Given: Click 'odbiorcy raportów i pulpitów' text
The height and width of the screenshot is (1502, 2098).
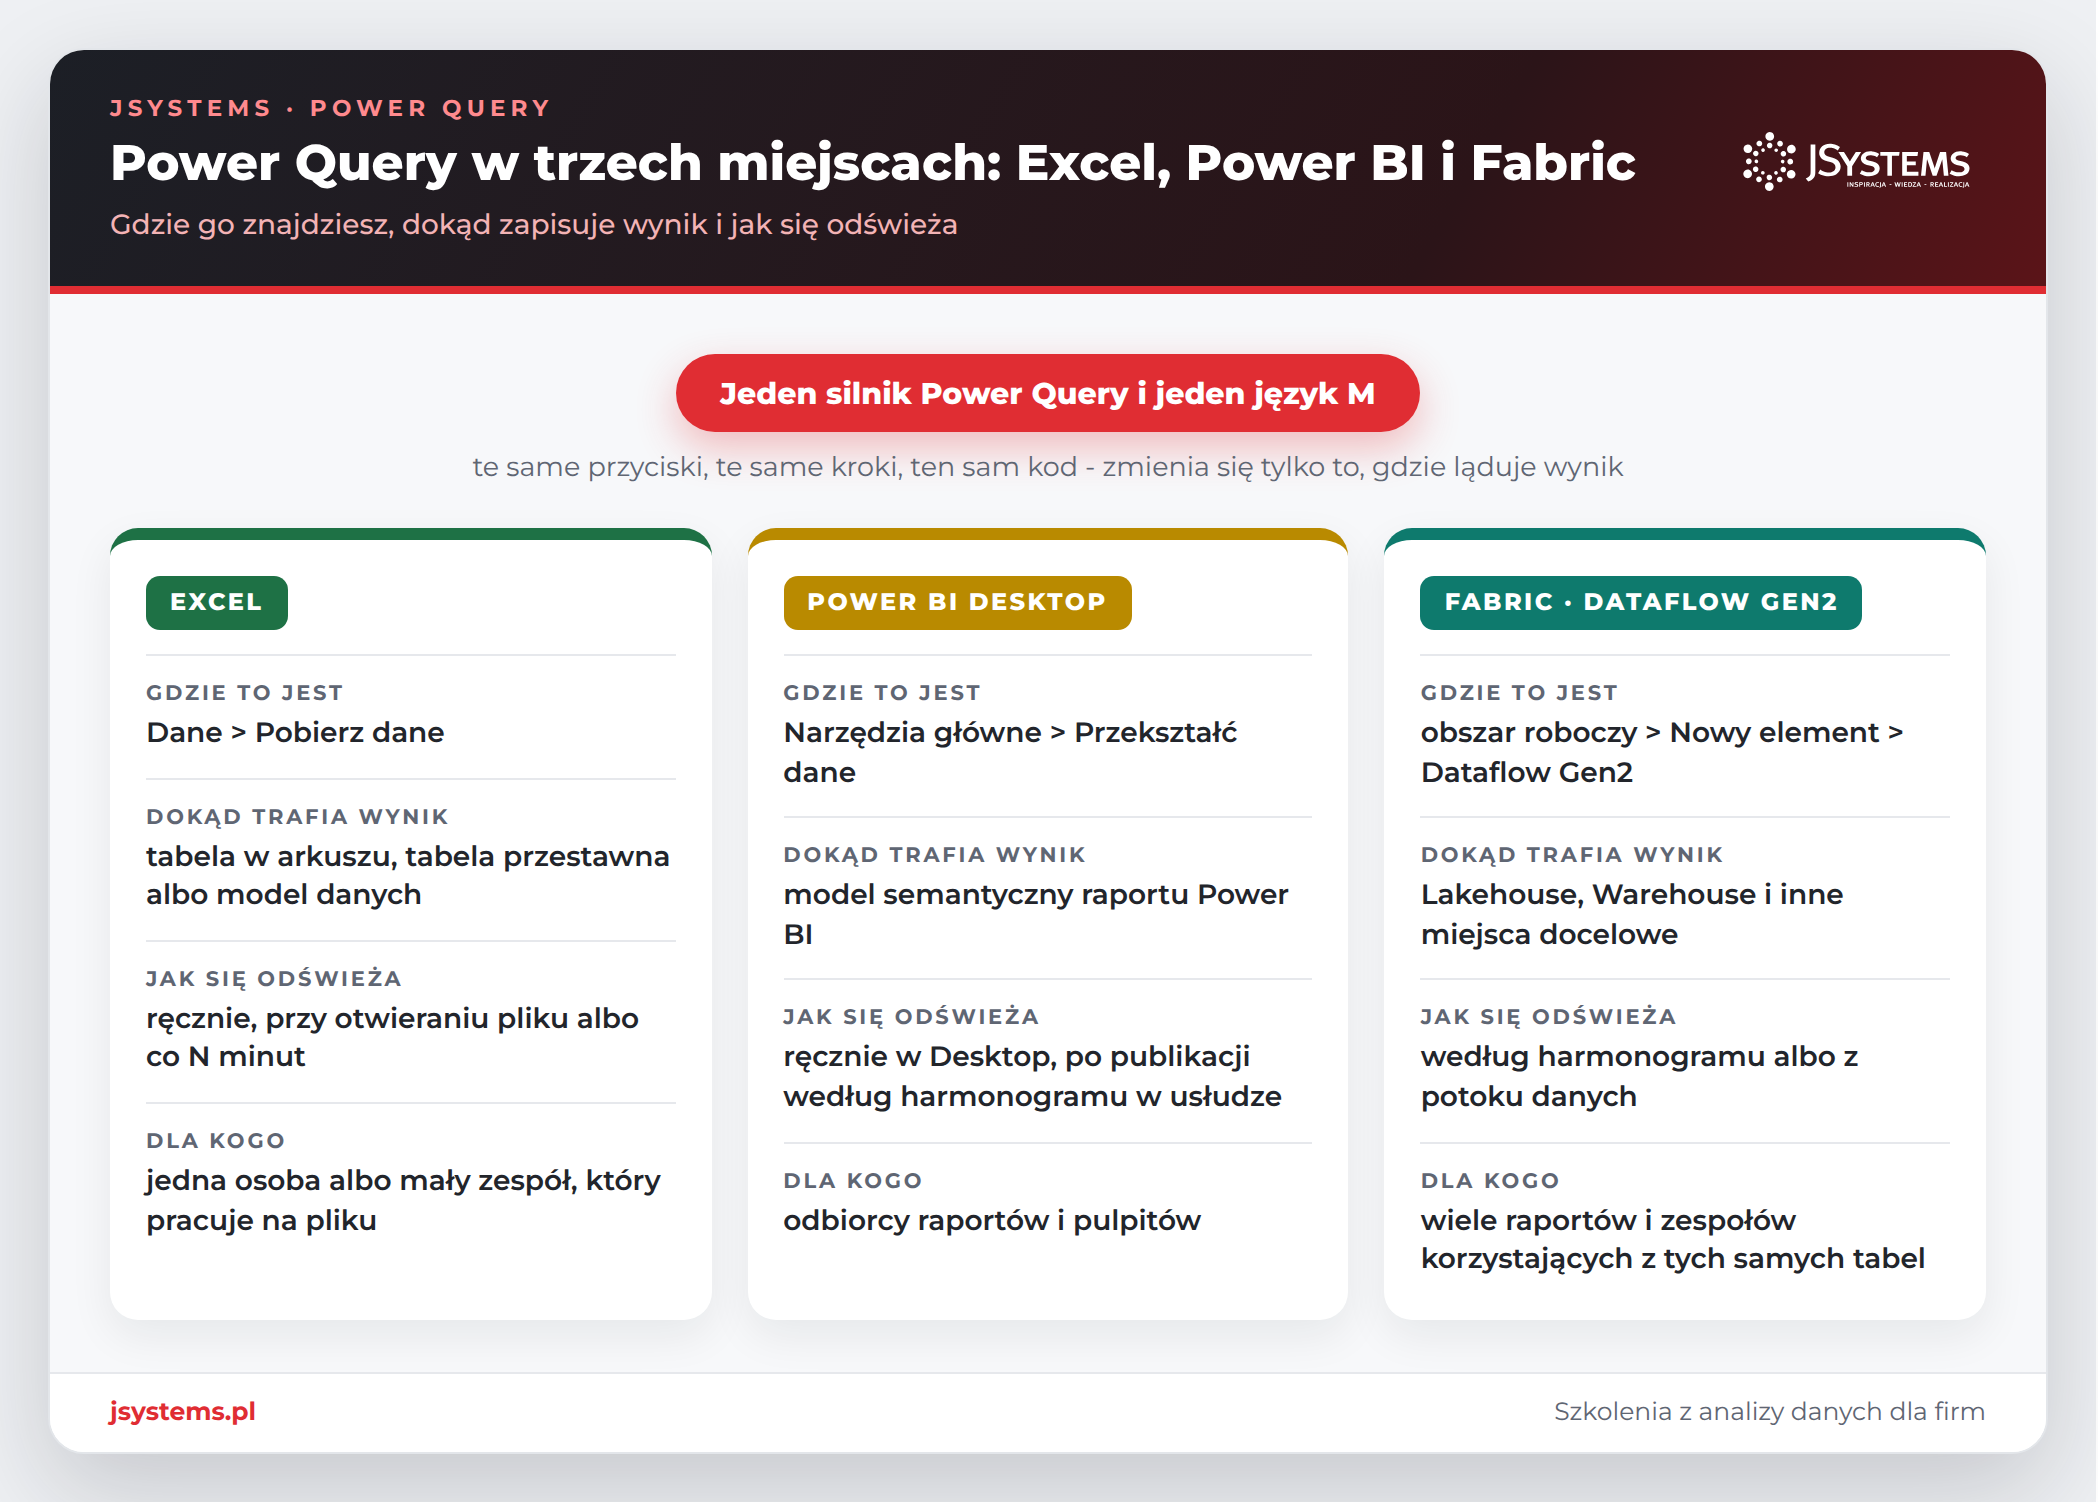Looking at the screenshot, I should click(x=992, y=1220).
